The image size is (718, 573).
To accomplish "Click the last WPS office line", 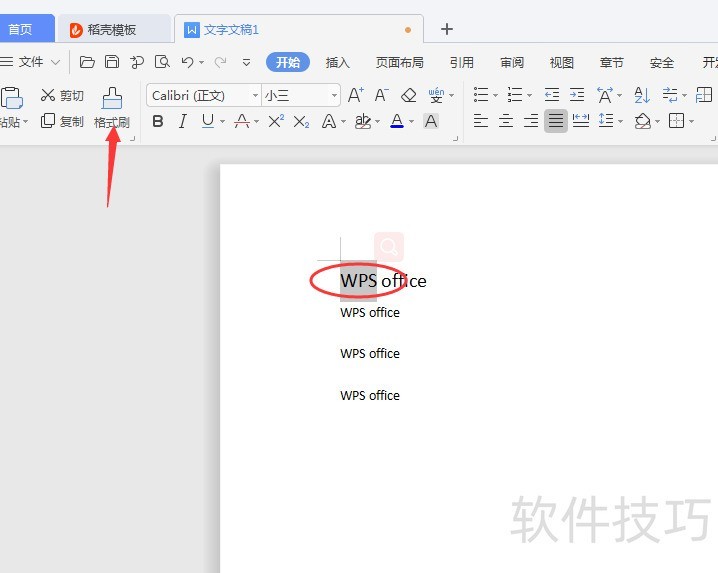I will [370, 395].
